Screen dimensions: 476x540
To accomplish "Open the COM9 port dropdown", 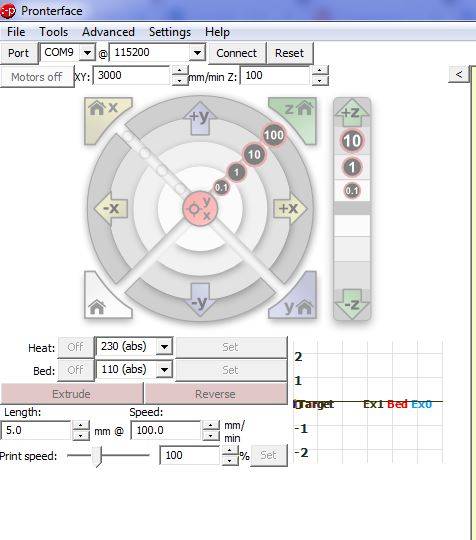I will [x=87, y=53].
